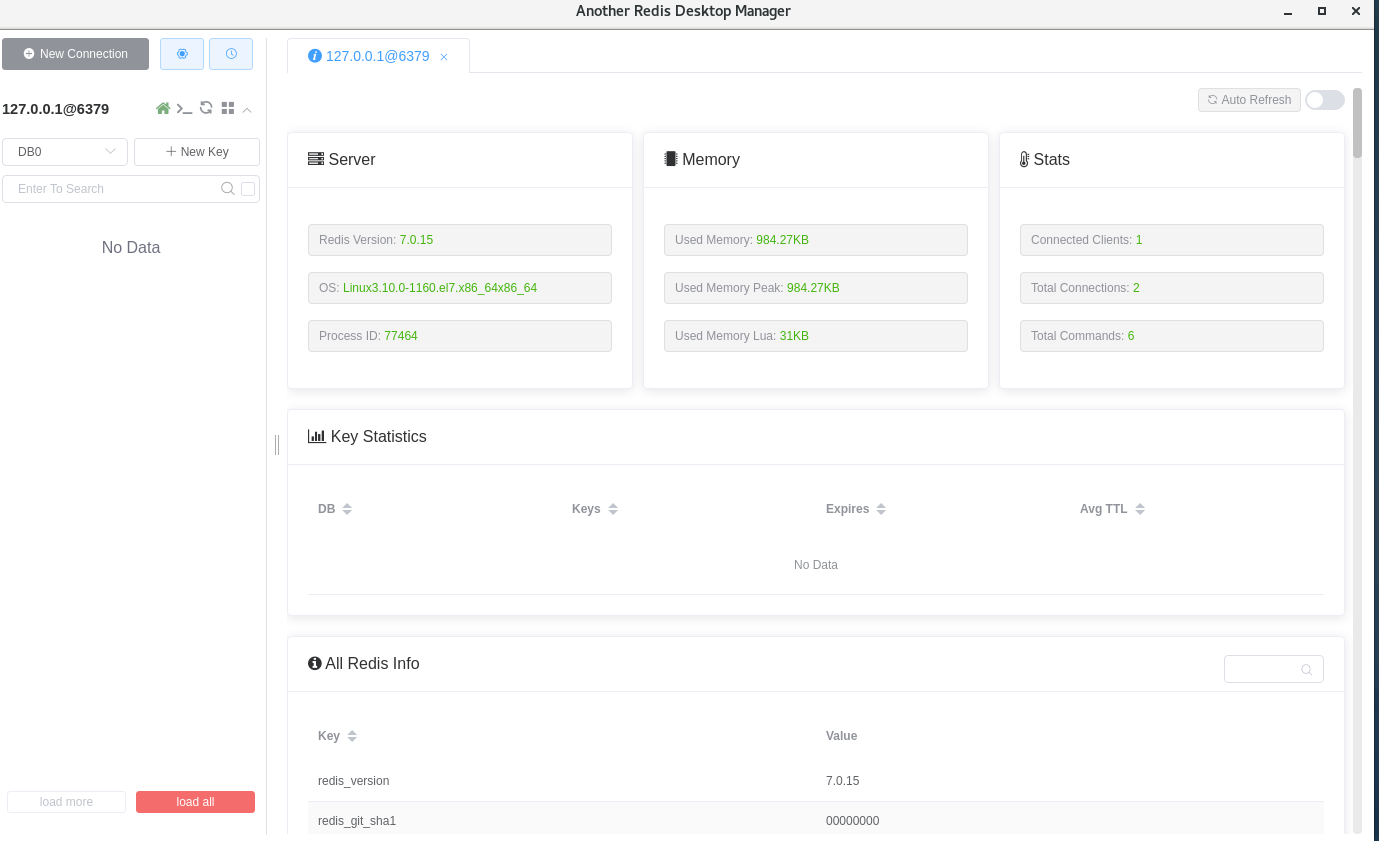Click the Used Memory 984.27KB field
The height and width of the screenshot is (841, 1379).
click(x=816, y=240)
